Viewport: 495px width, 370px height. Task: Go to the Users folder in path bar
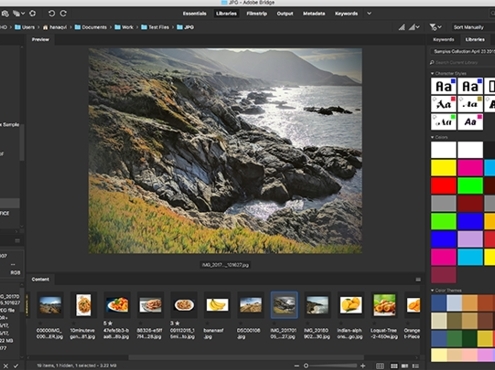point(25,27)
